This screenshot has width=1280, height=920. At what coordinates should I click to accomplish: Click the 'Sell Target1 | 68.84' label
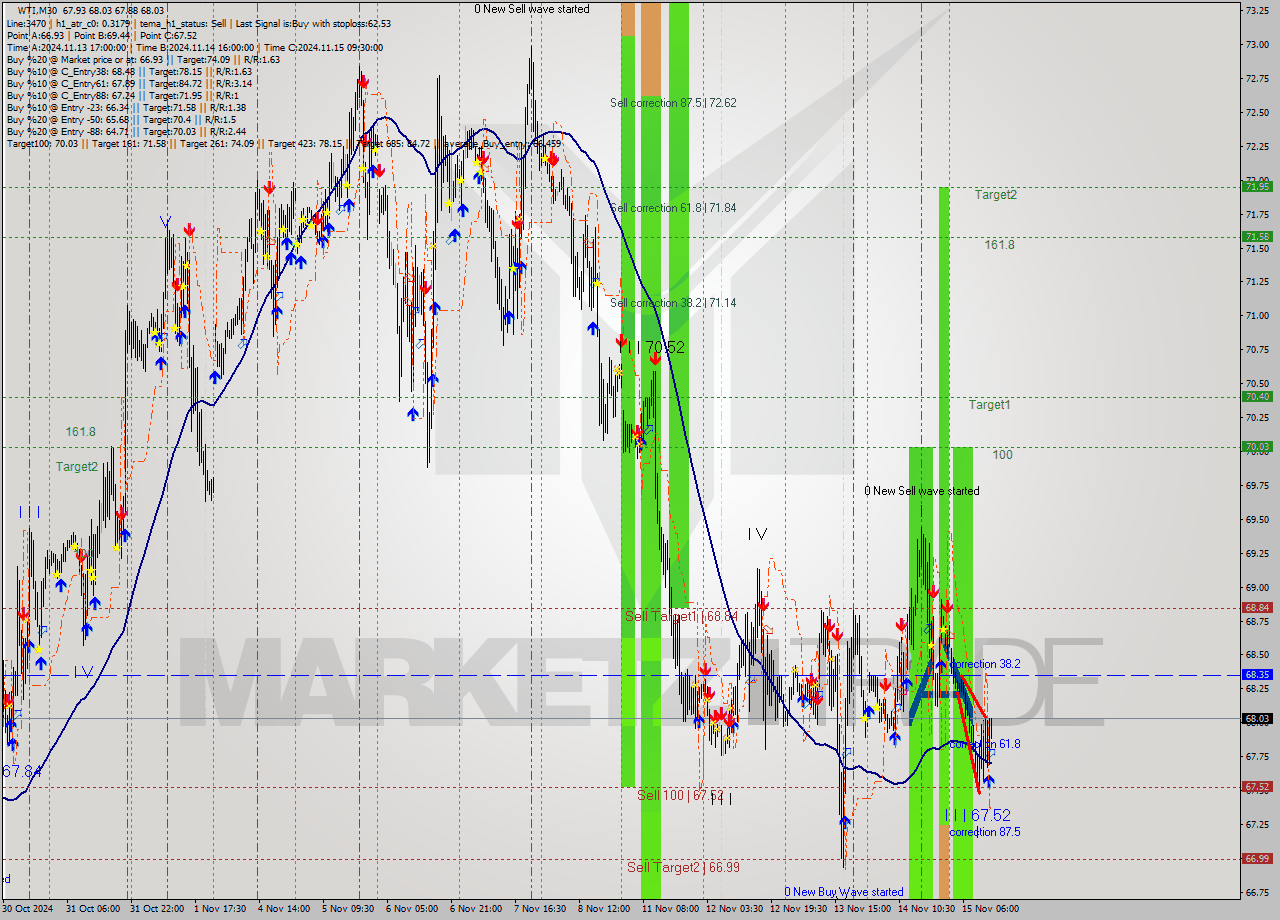(681, 616)
